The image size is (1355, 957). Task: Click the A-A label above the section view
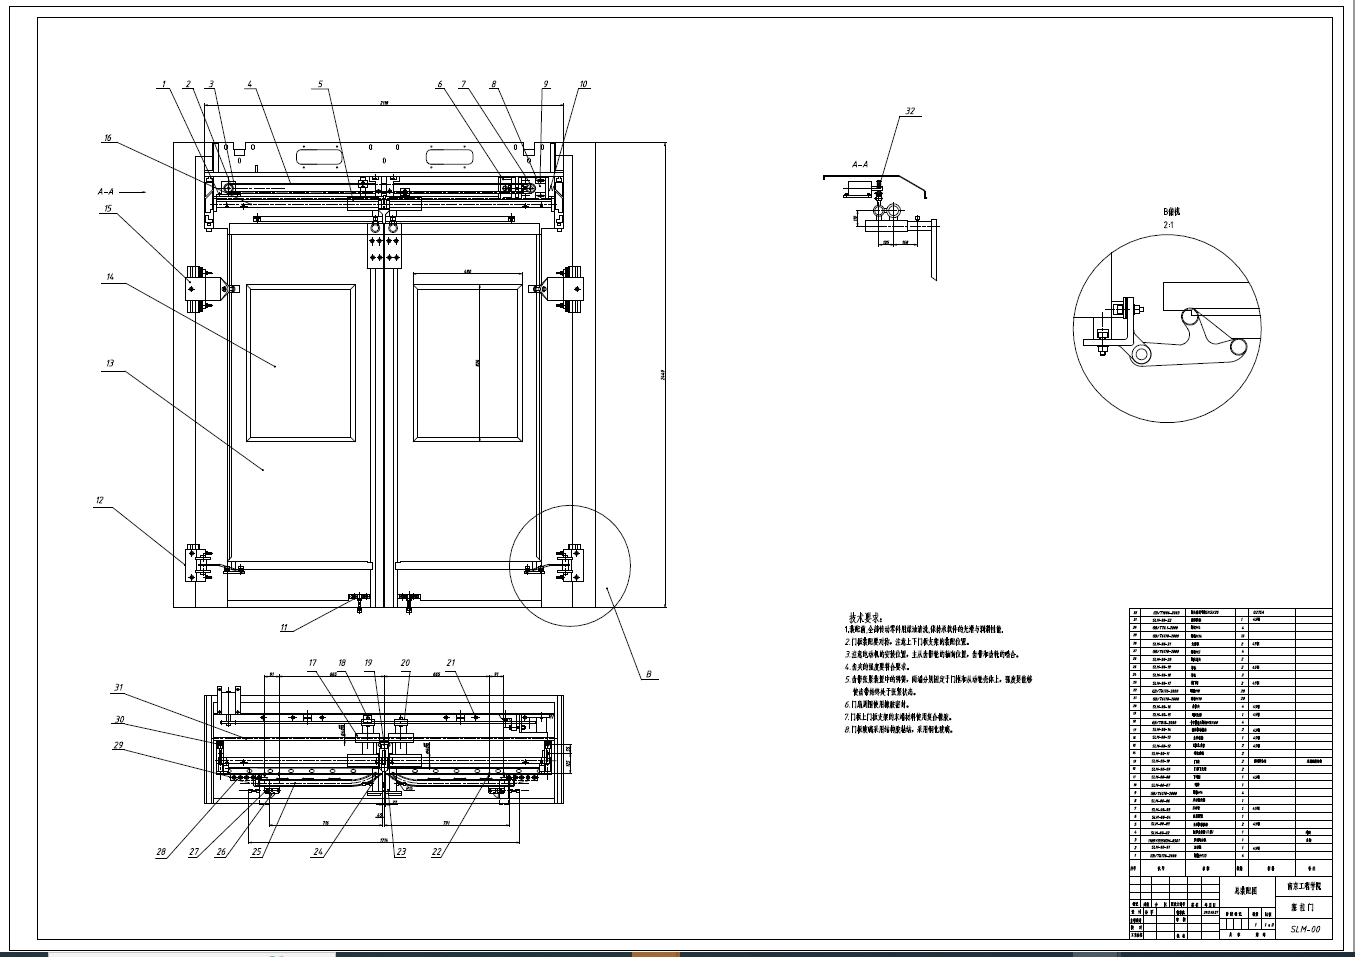click(x=860, y=163)
